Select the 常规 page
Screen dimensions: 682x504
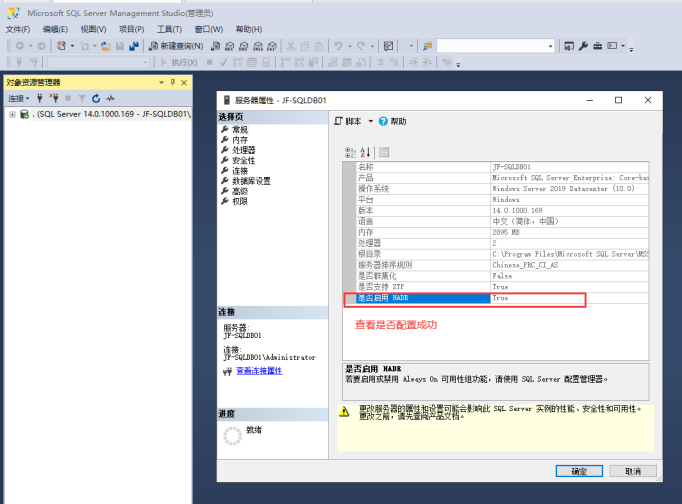coord(240,130)
